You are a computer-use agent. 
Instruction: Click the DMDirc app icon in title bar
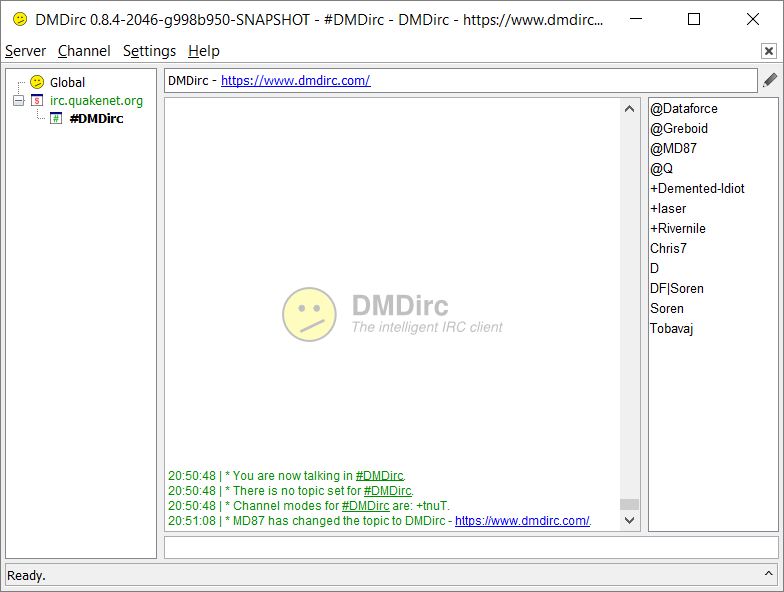(20, 19)
